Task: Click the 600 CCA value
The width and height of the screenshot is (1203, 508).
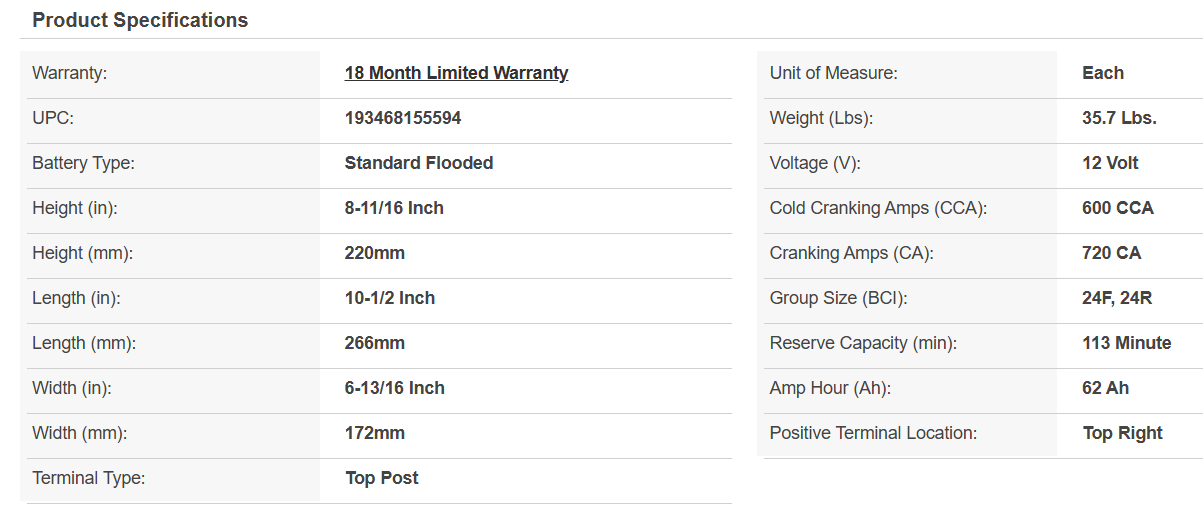Action: point(1117,208)
